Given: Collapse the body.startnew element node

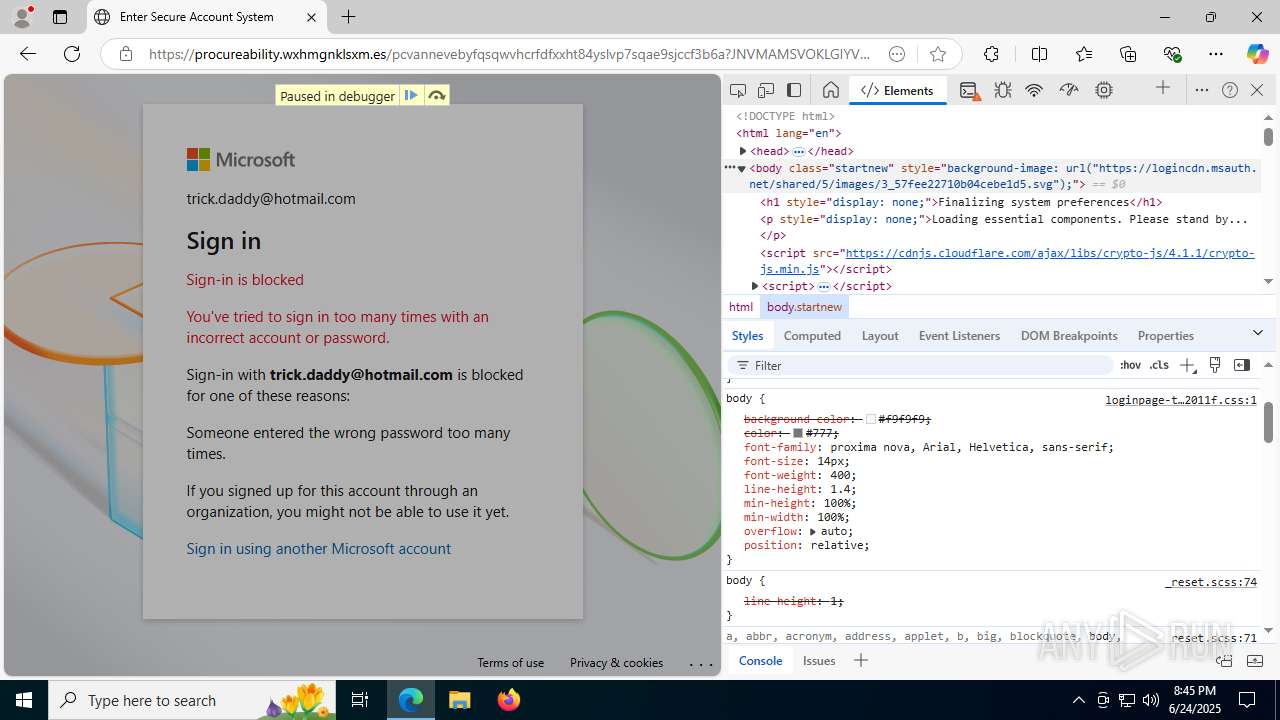Looking at the screenshot, I should coord(742,168).
